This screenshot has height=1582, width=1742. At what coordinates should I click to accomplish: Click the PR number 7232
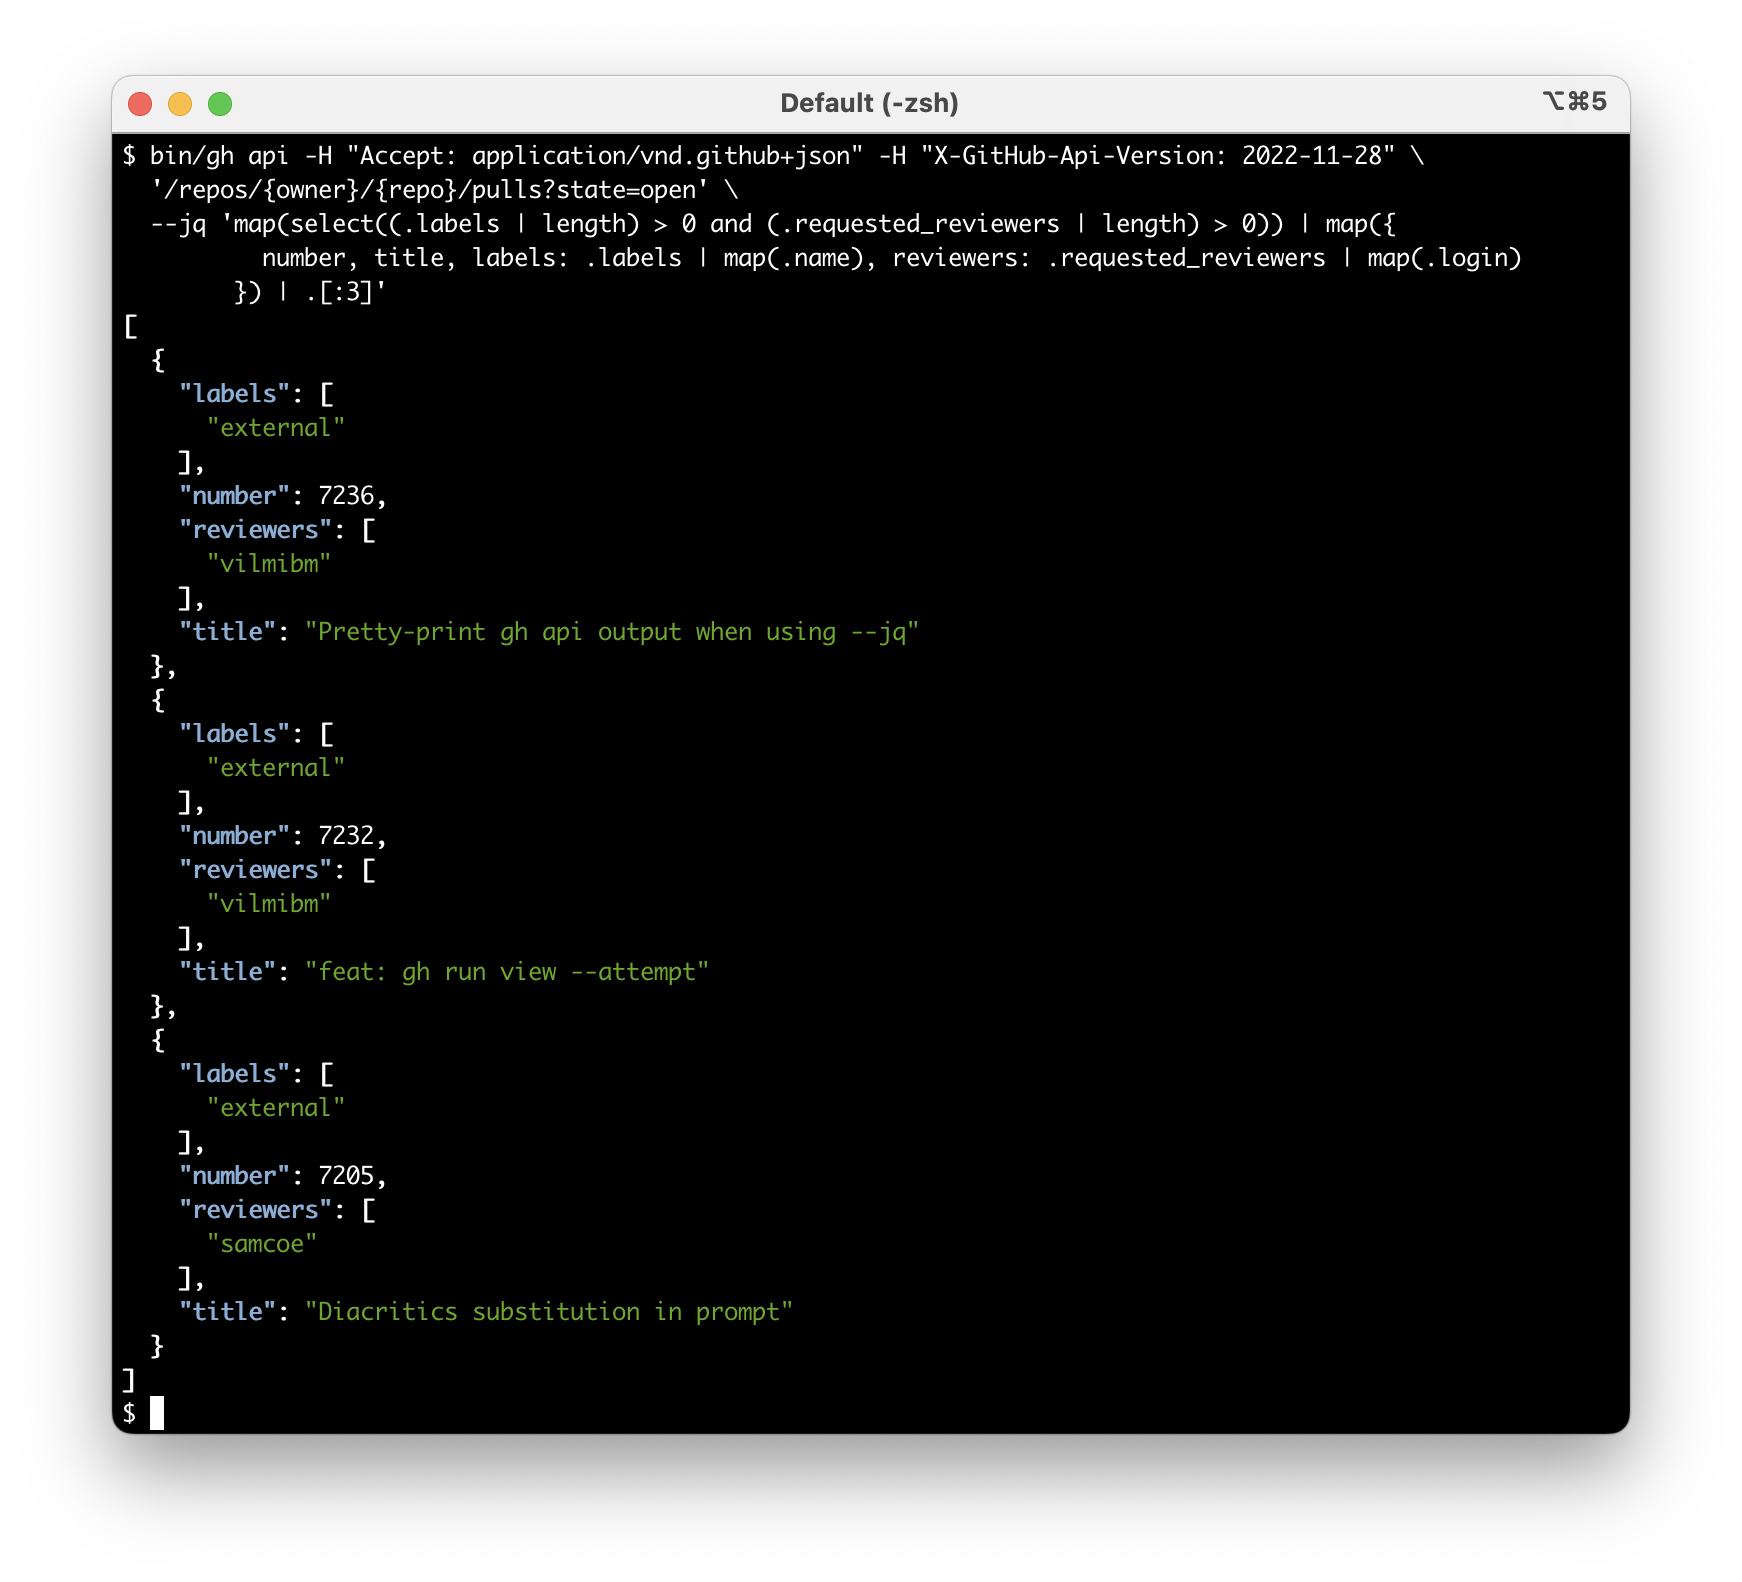point(346,836)
